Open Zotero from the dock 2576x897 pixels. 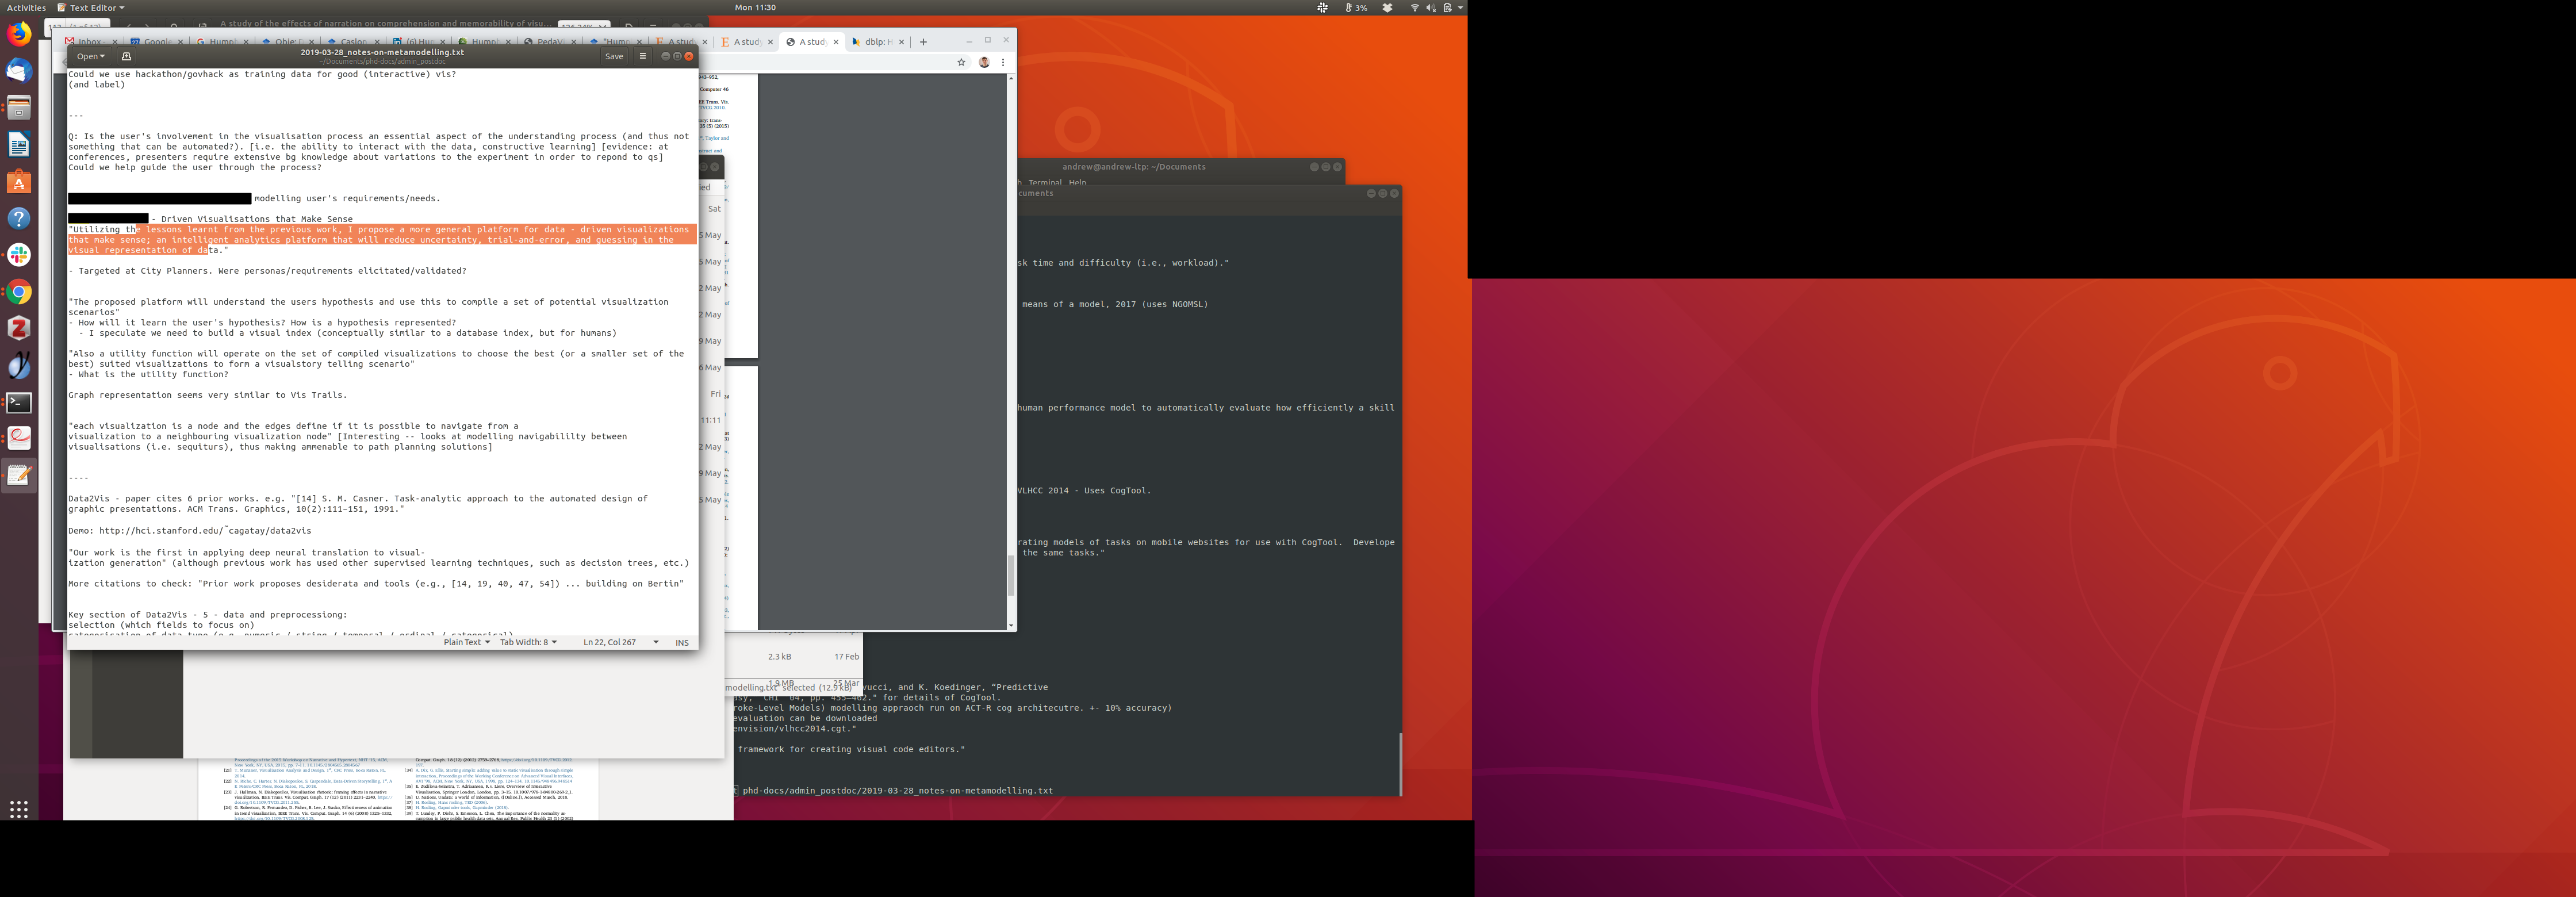point(19,328)
